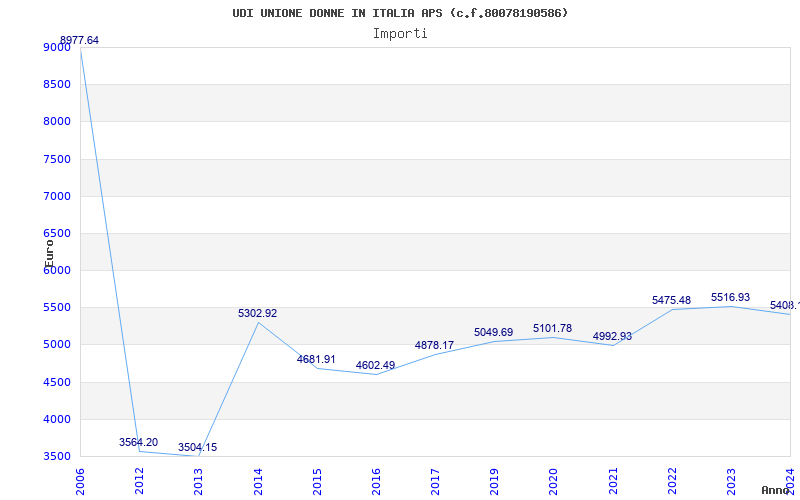Select the 4681.91 data label
The height and width of the screenshot is (500, 800).
(x=316, y=359)
